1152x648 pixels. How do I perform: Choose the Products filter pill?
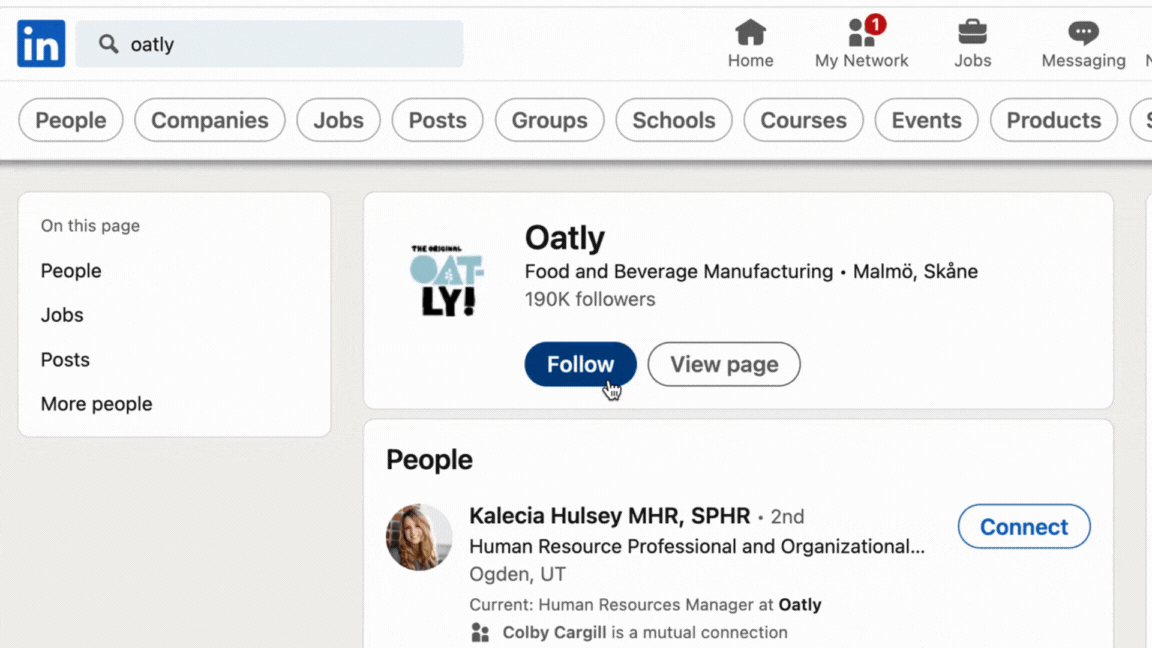click(1054, 120)
